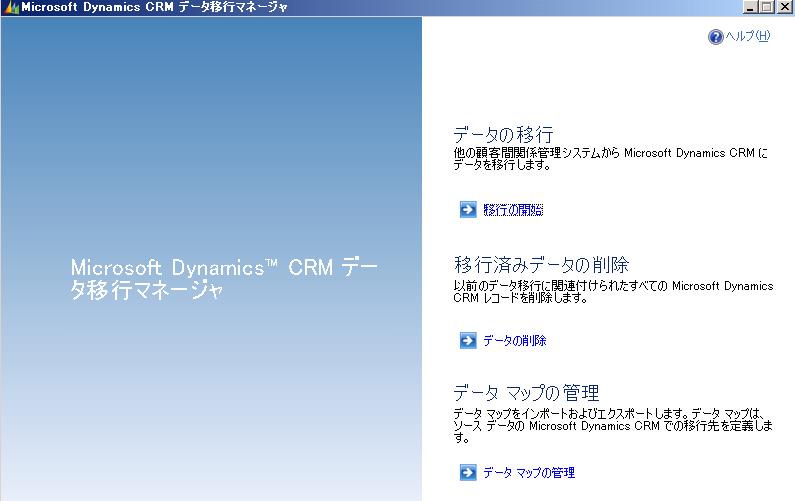Click the 移行済みデータの削除 heading
This screenshot has height=501, width=795.
541,265
